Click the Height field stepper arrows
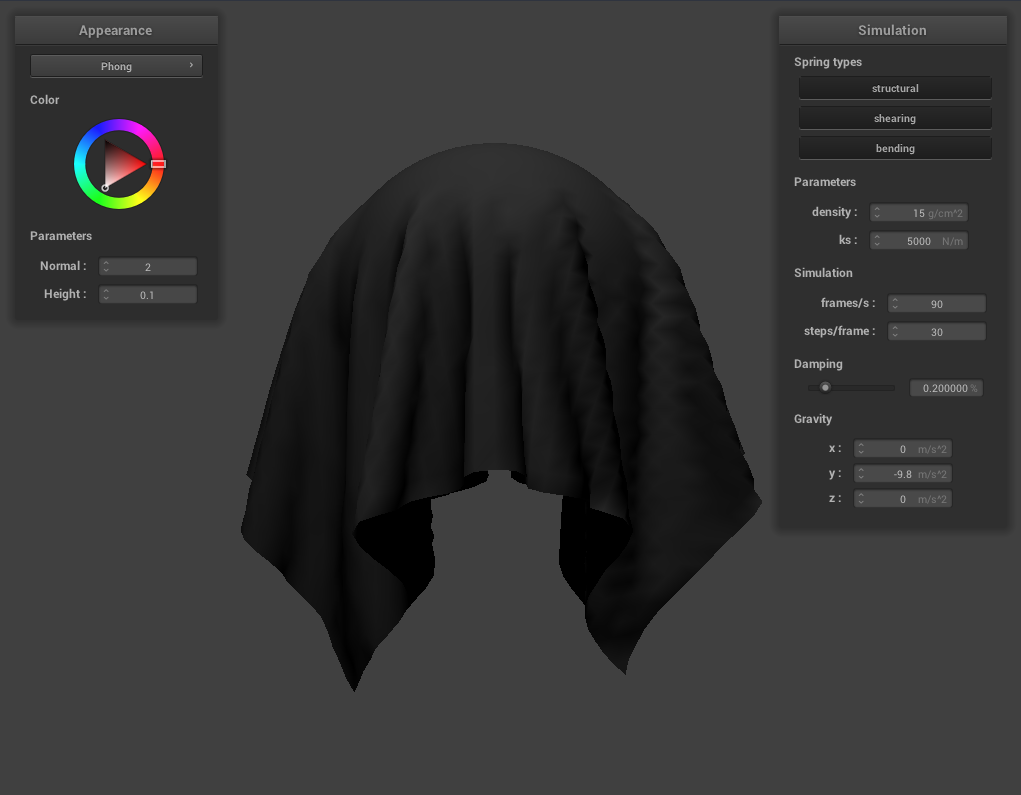 pos(106,295)
